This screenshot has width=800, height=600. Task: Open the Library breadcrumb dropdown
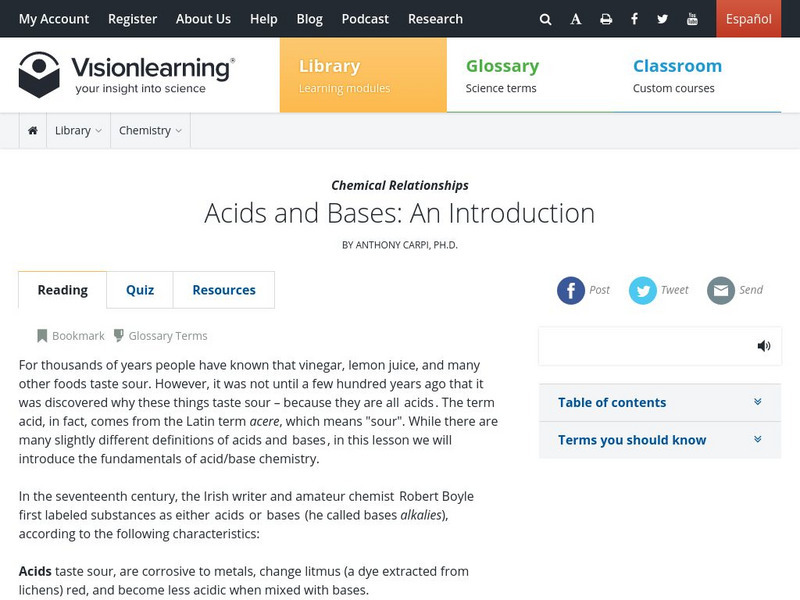(78, 131)
